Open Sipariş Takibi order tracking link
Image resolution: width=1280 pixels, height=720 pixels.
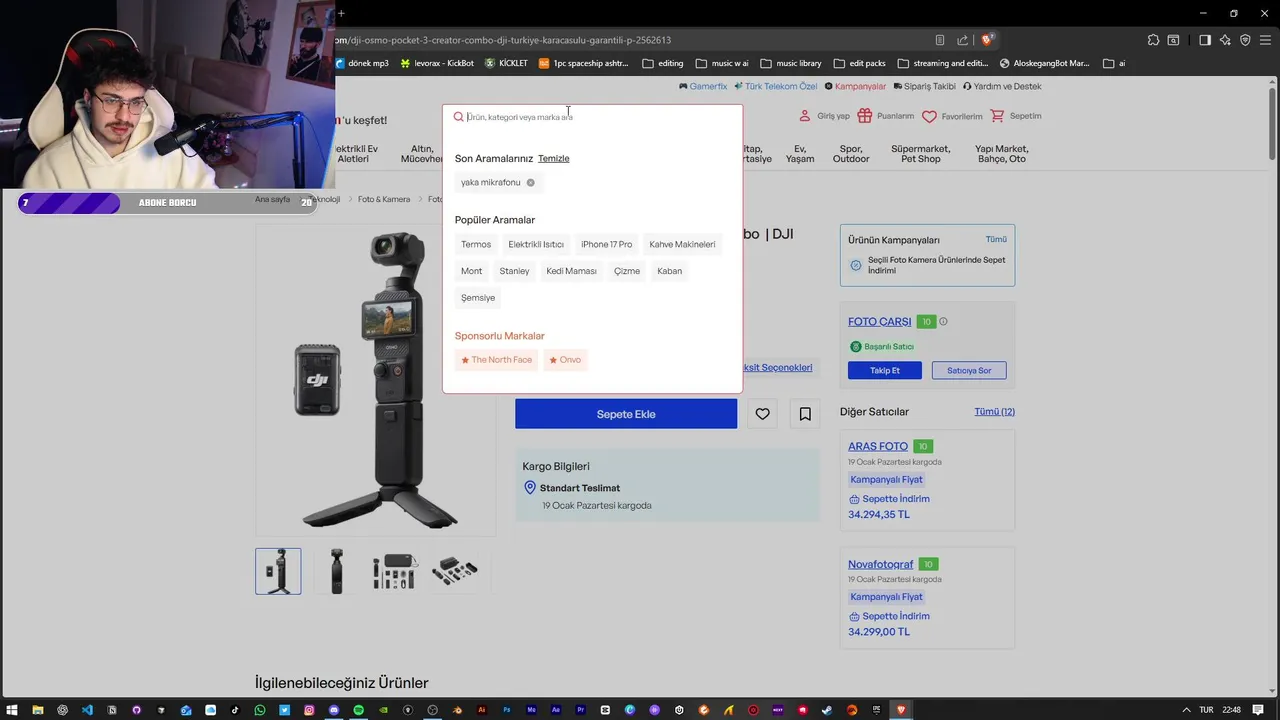tap(924, 87)
